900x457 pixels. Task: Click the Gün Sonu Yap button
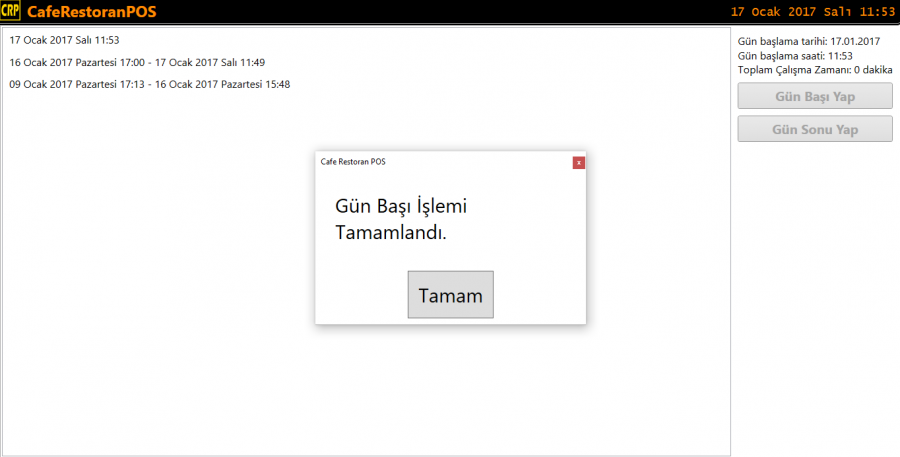point(815,129)
